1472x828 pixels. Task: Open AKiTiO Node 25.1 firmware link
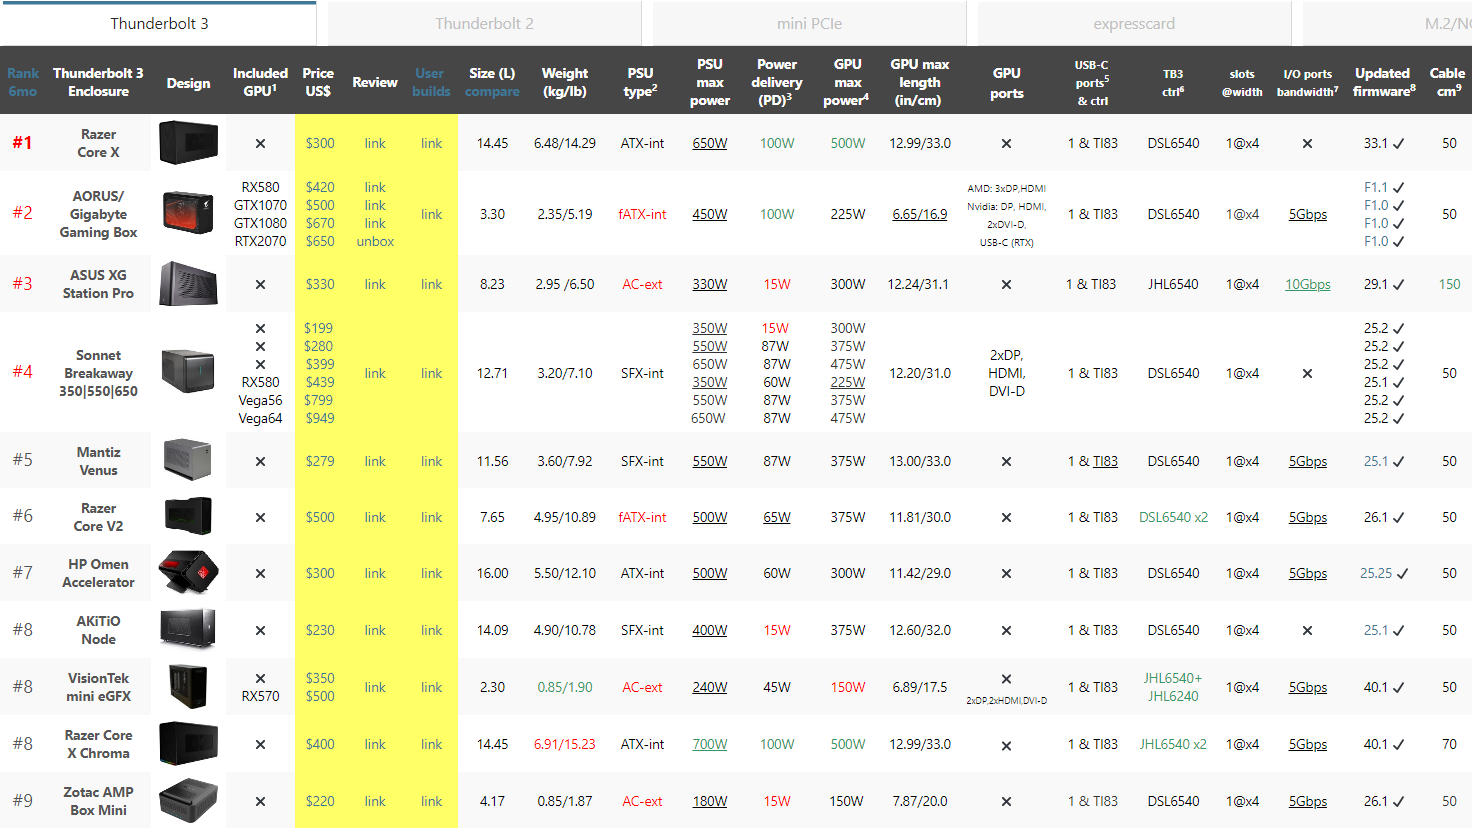coord(1376,630)
